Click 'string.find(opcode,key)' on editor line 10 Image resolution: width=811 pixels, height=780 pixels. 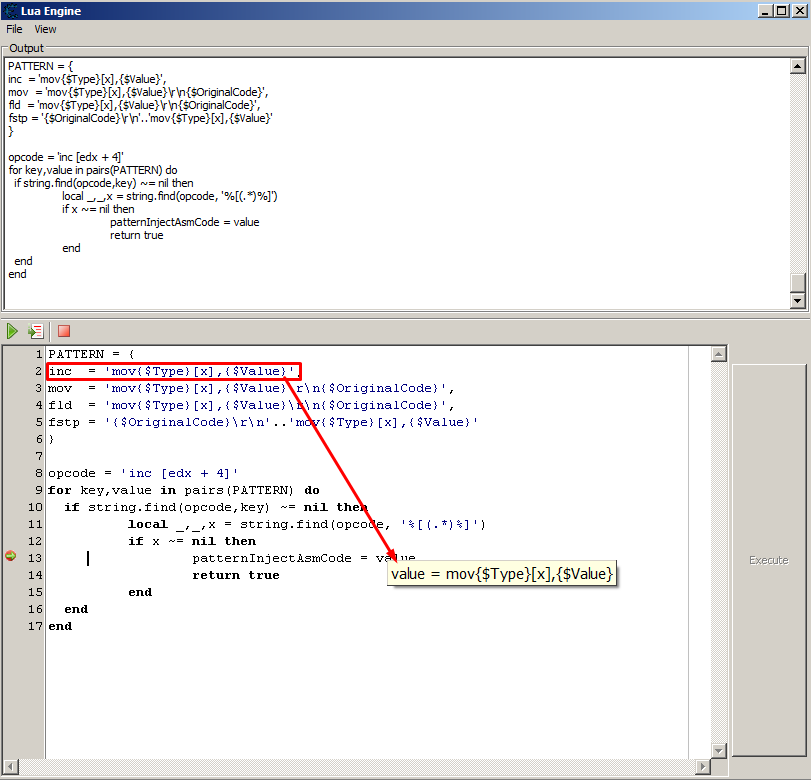click(x=179, y=507)
